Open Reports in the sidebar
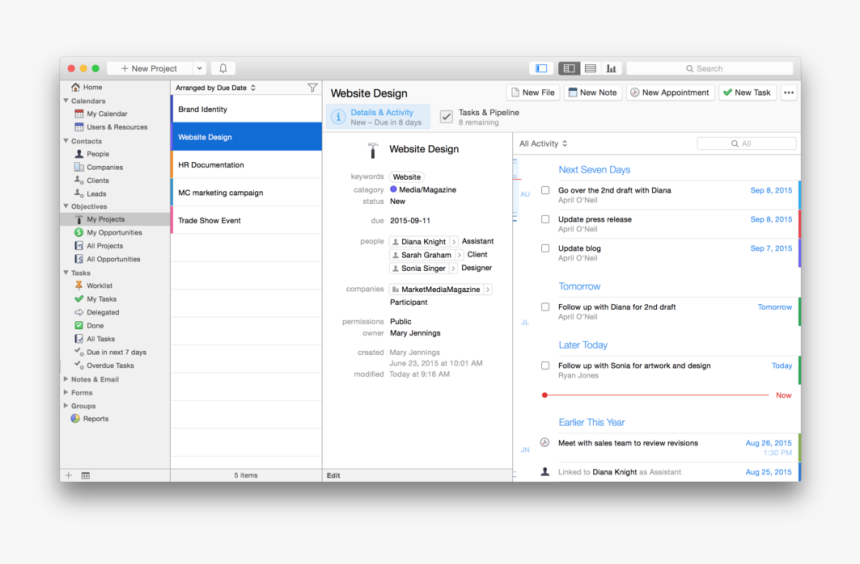 (90, 419)
